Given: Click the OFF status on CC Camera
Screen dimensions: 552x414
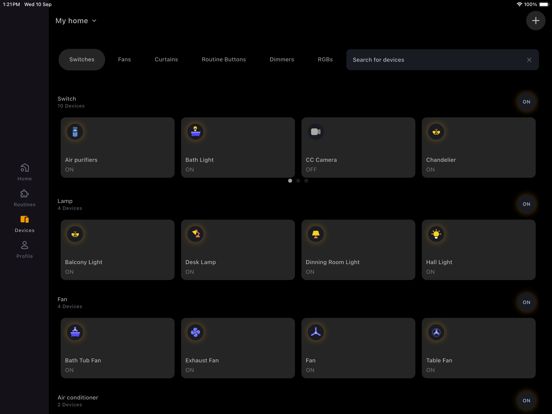Looking at the screenshot, I should pyautogui.click(x=311, y=170).
